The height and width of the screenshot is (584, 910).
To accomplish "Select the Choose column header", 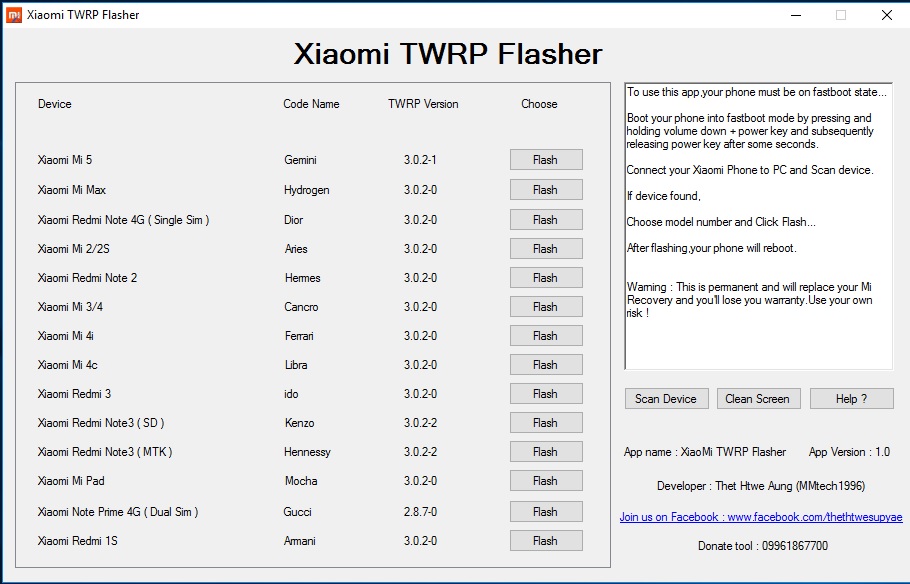I will coord(539,104).
